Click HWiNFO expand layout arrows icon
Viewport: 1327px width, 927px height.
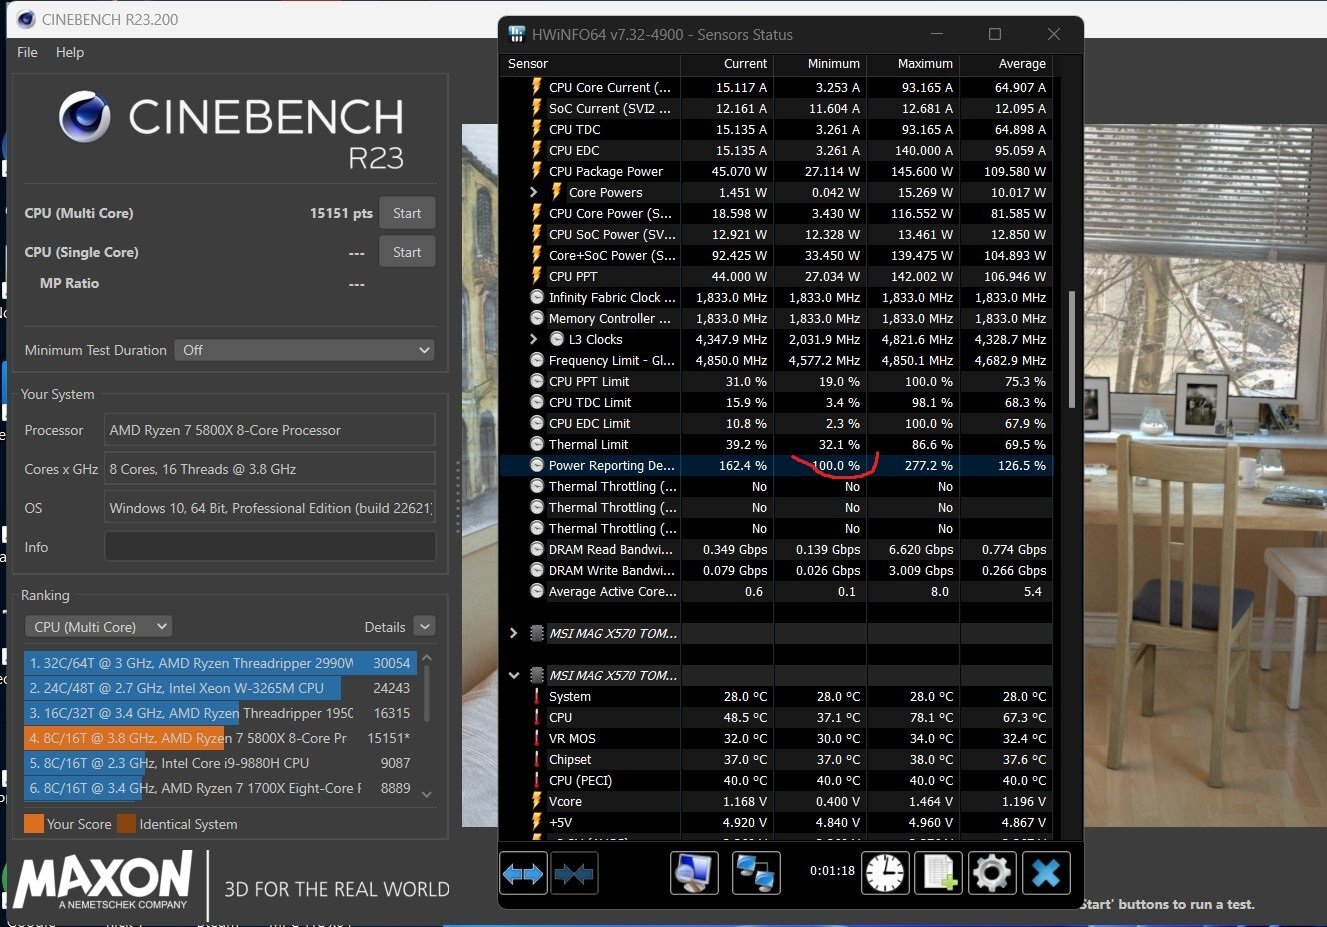[x=523, y=874]
